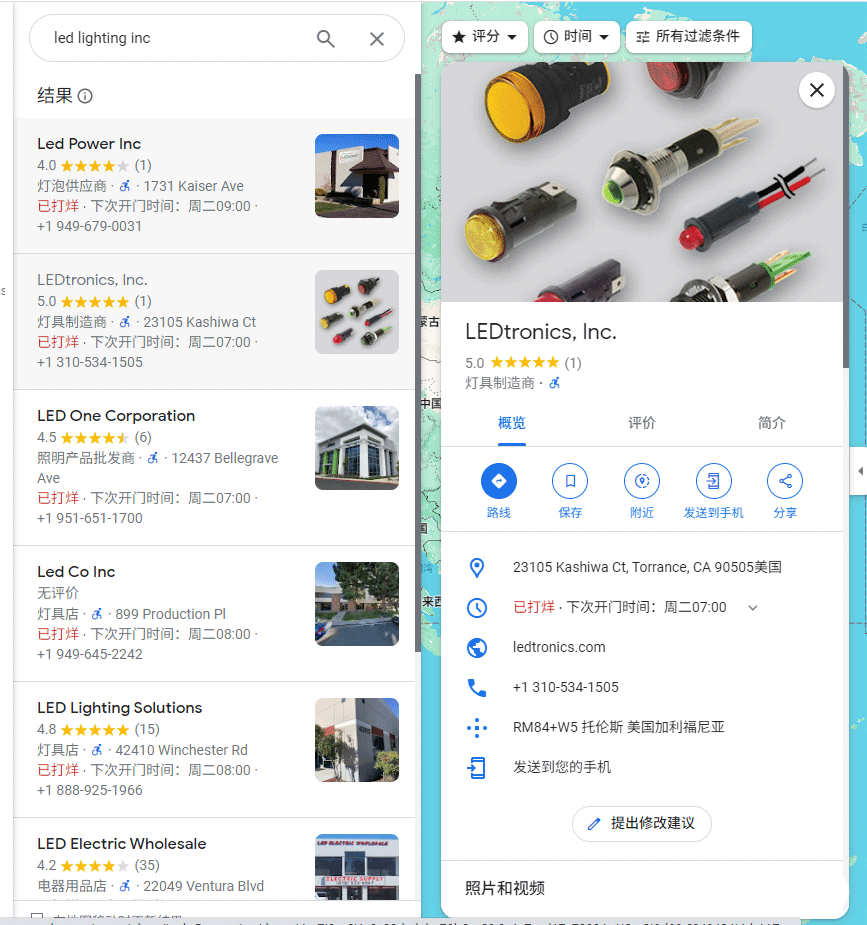Click the 发送到手机 icon
The width and height of the screenshot is (867, 925).
[x=713, y=481]
